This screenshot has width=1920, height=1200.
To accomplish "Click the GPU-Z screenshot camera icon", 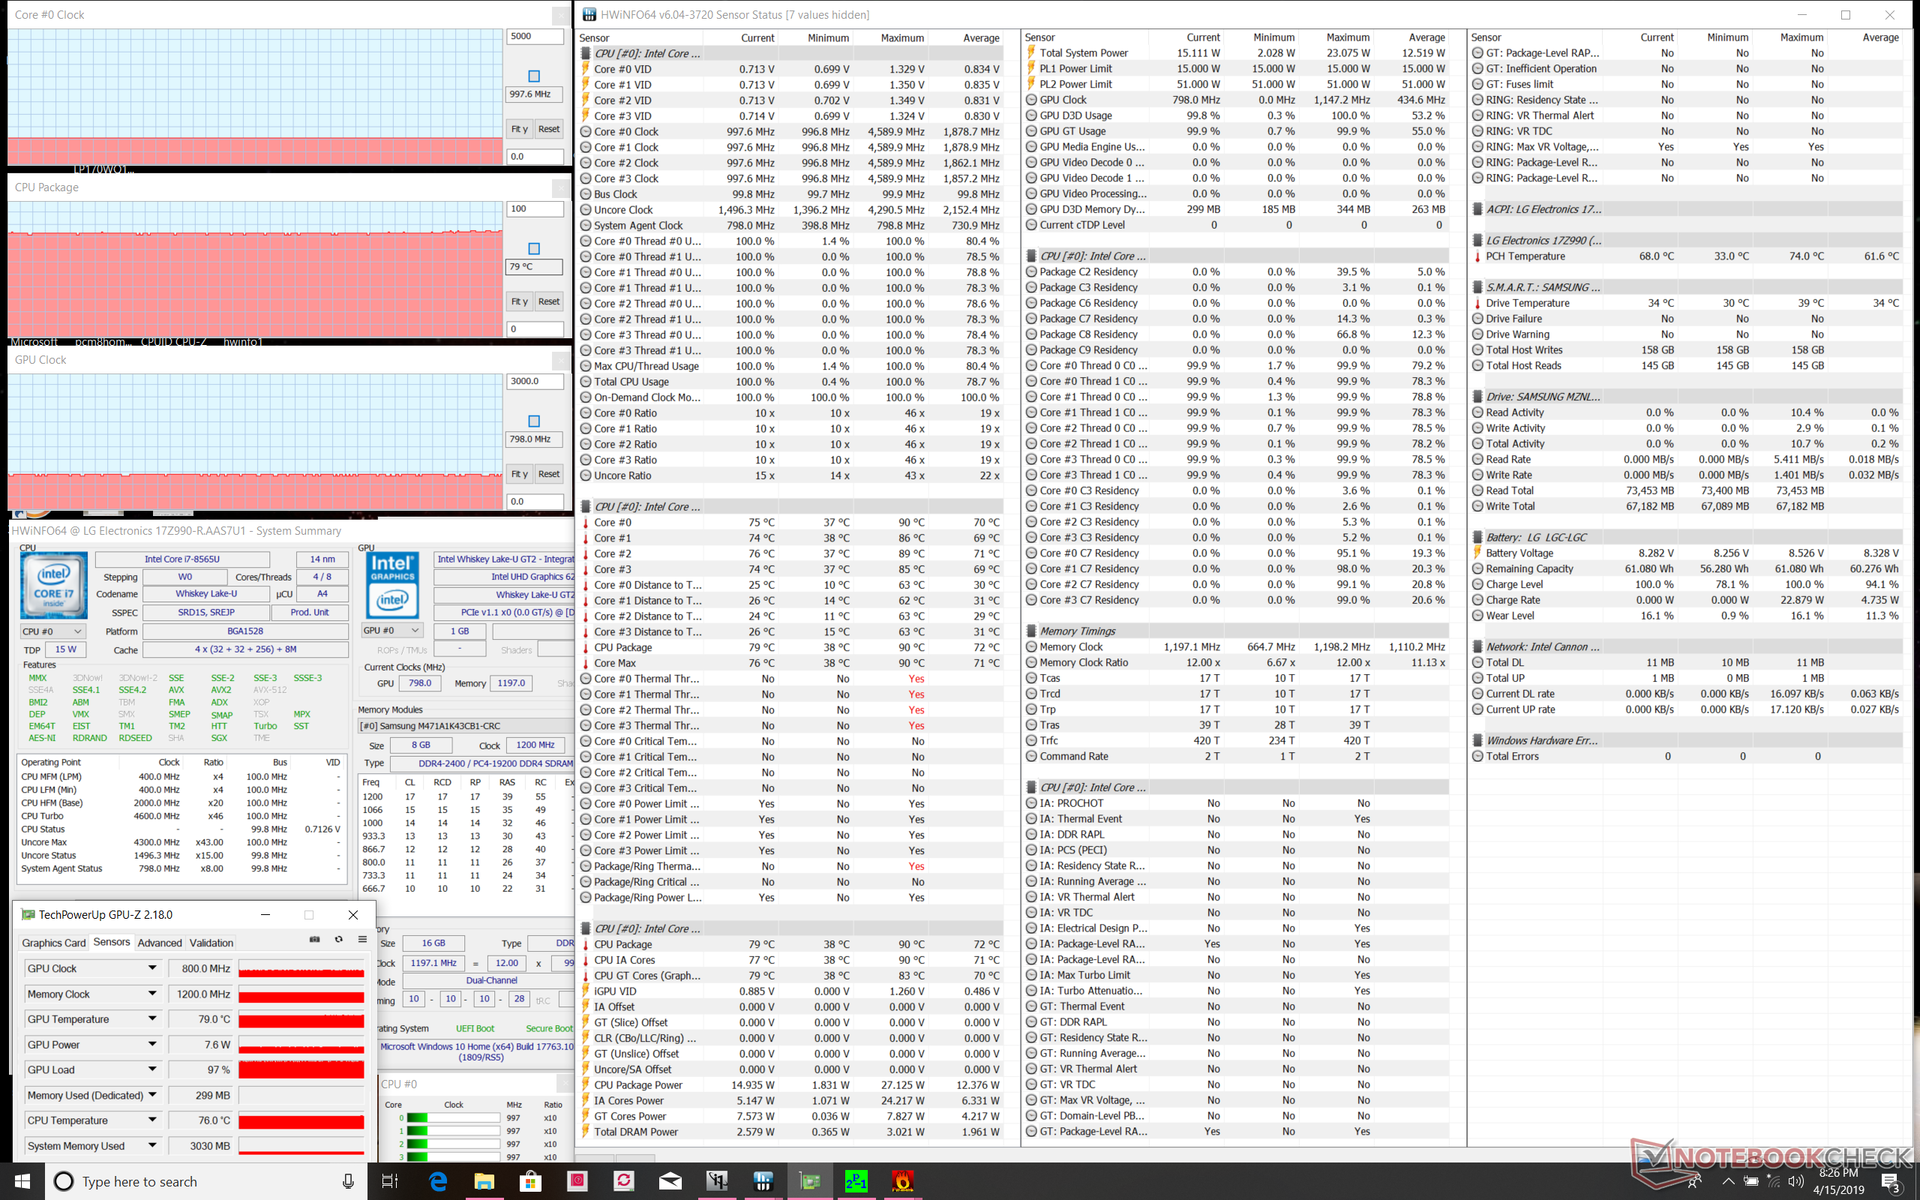I will pos(314,940).
